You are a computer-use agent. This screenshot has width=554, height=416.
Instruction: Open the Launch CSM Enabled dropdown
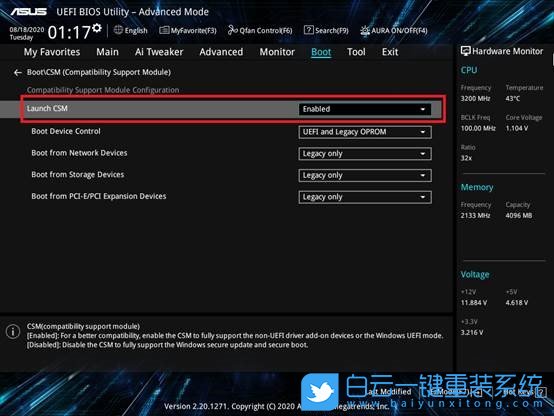point(365,109)
